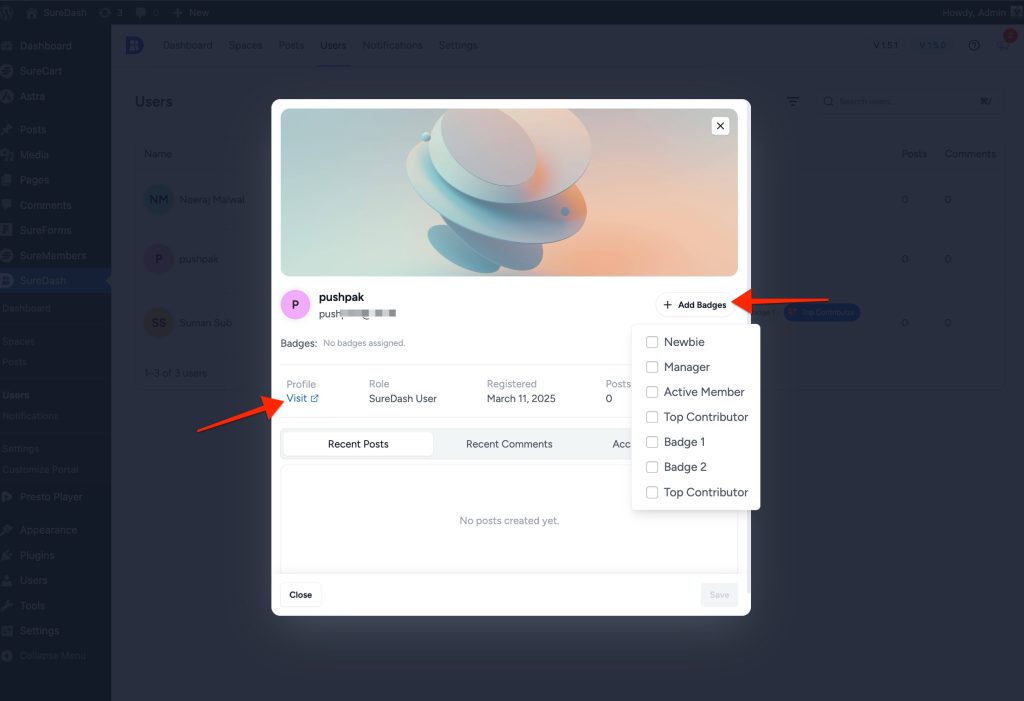Click the filter icon next to user search

793,101
